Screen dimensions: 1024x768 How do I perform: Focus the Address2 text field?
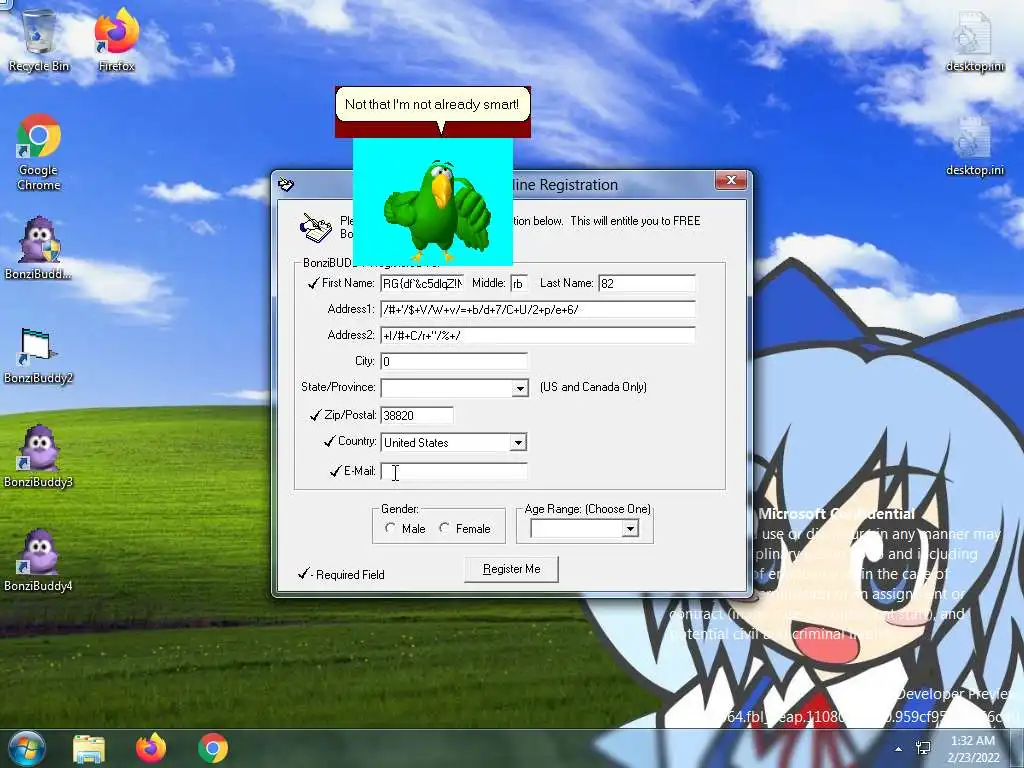click(x=538, y=336)
